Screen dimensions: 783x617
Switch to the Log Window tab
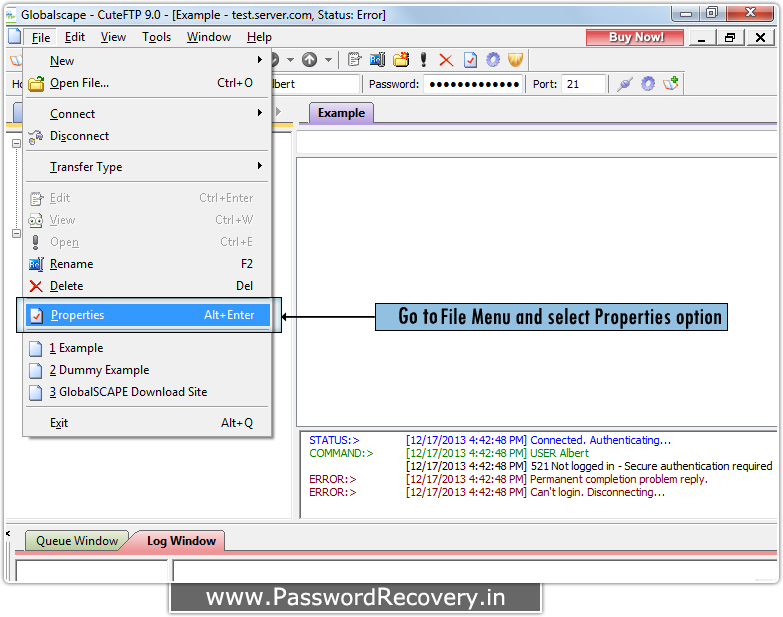click(x=181, y=541)
